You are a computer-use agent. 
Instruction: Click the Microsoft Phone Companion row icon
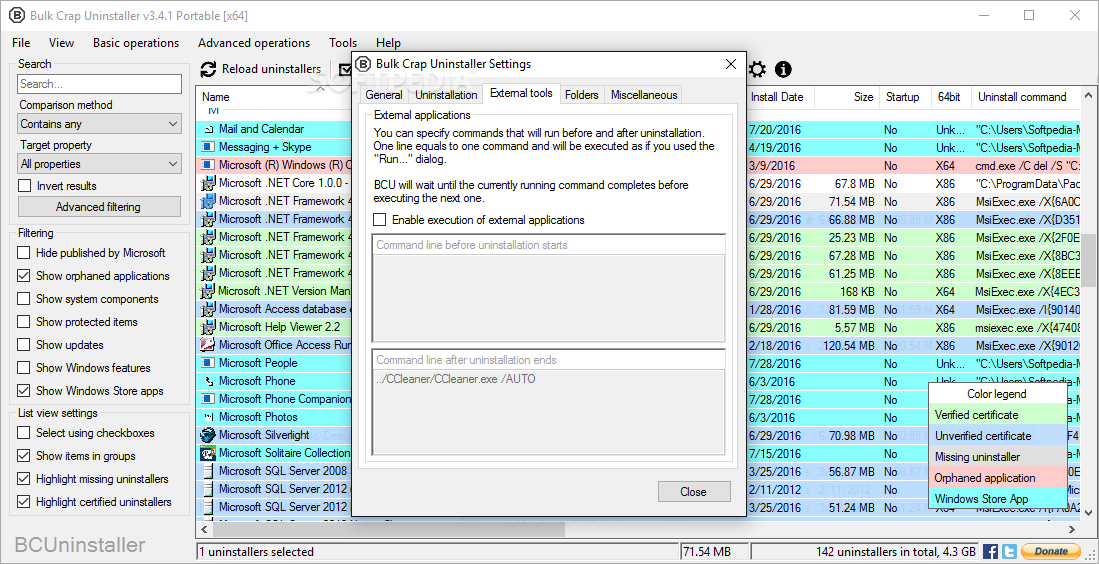(x=207, y=399)
